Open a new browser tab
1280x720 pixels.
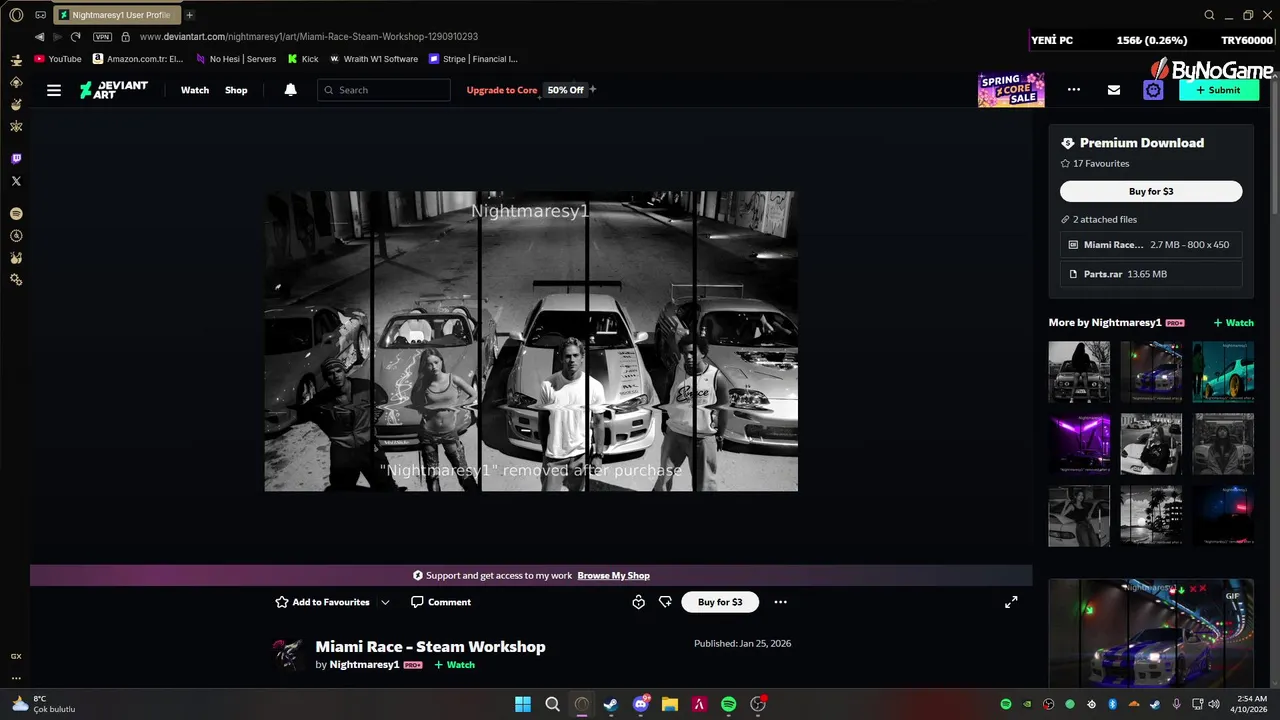click(189, 15)
